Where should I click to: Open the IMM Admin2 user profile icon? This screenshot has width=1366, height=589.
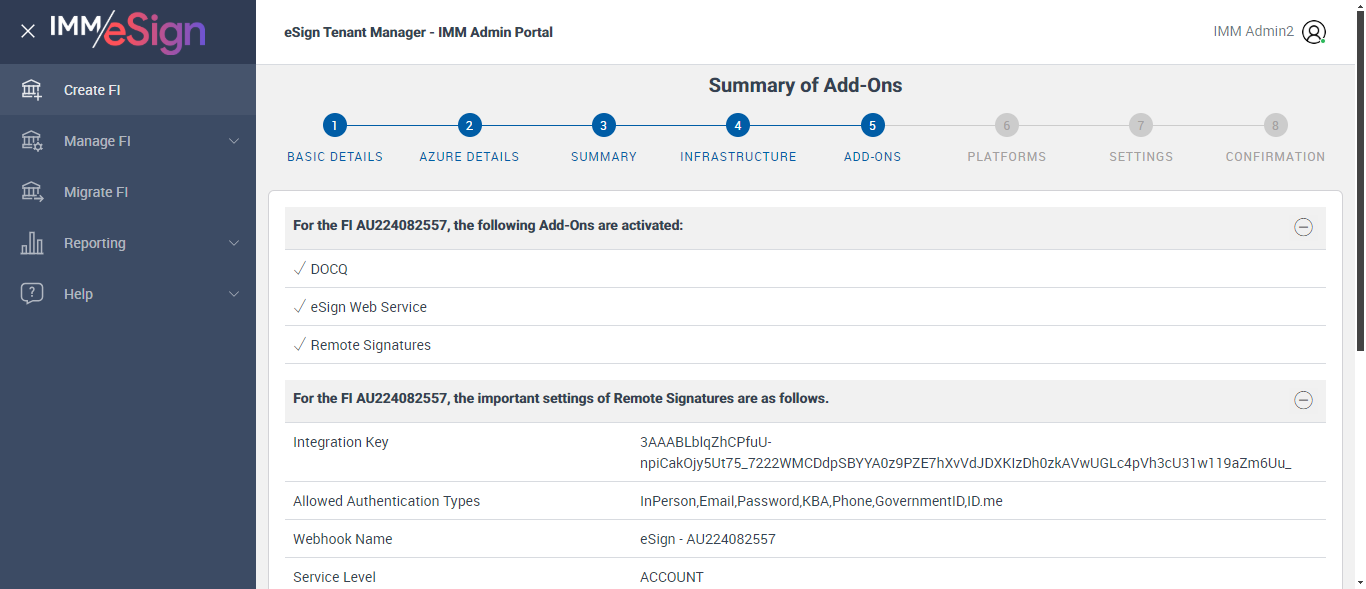click(x=1314, y=32)
